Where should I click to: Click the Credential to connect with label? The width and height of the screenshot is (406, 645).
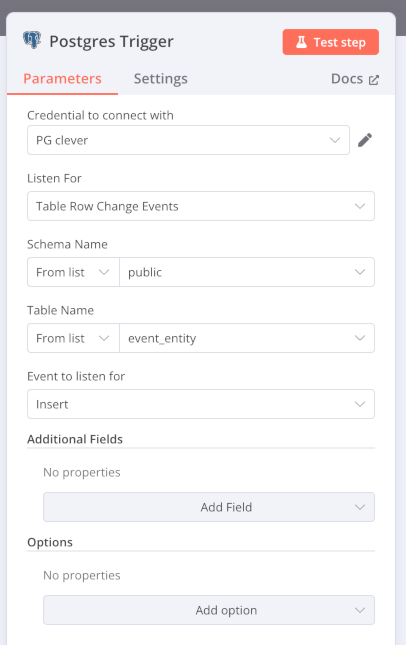coord(100,115)
